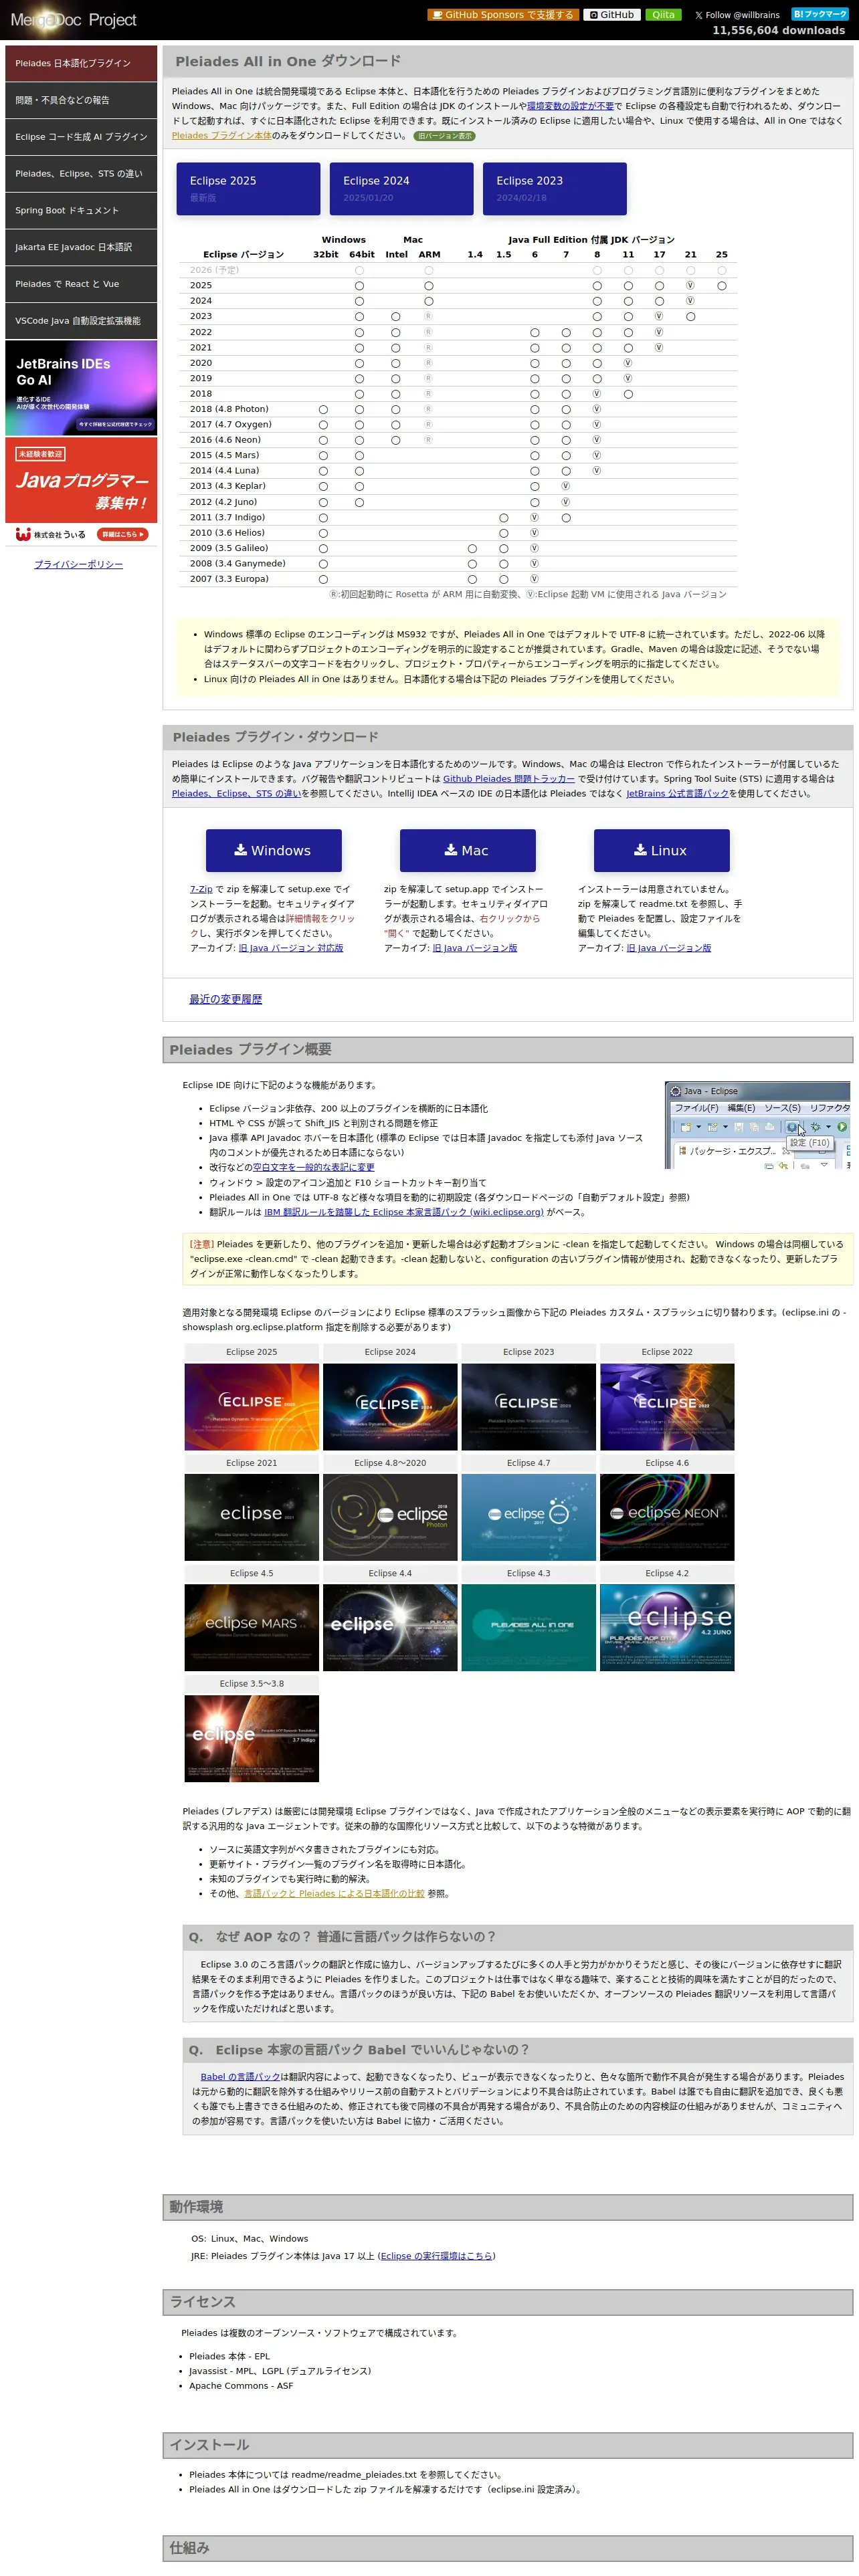The image size is (859, 2576).
Task: Open VSCode Java 自動設定拡張機能 menu item
Action: (81, 321)
